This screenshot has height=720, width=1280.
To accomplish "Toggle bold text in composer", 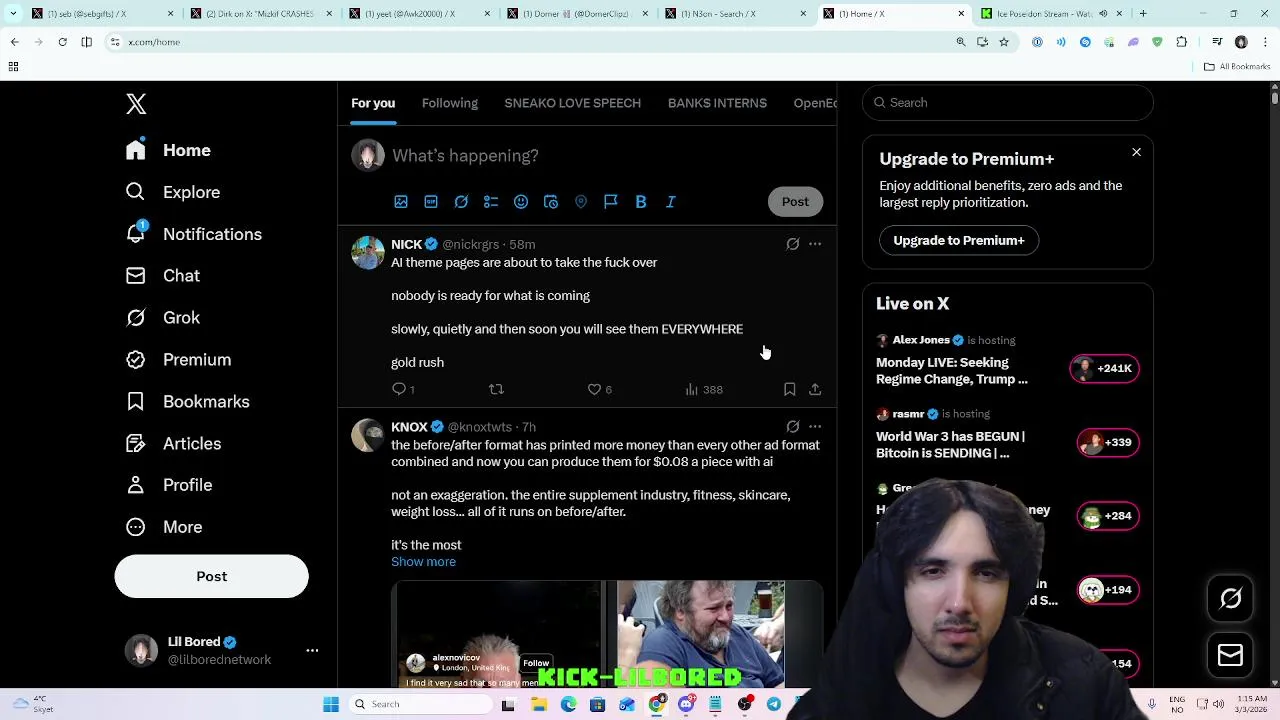I will click(x=641, y=202).
